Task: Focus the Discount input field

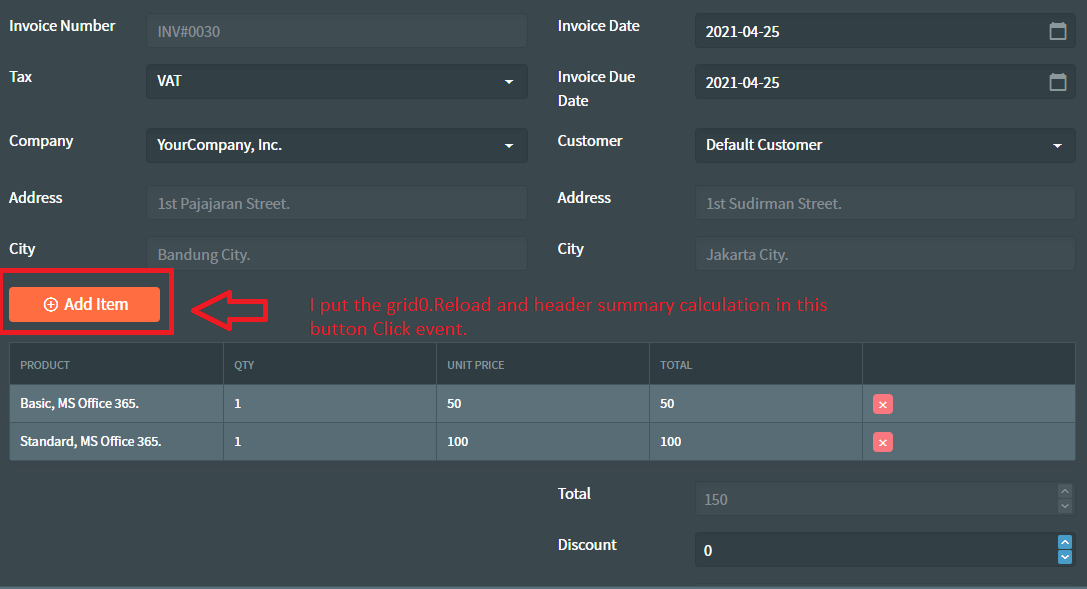Action: 877,550
